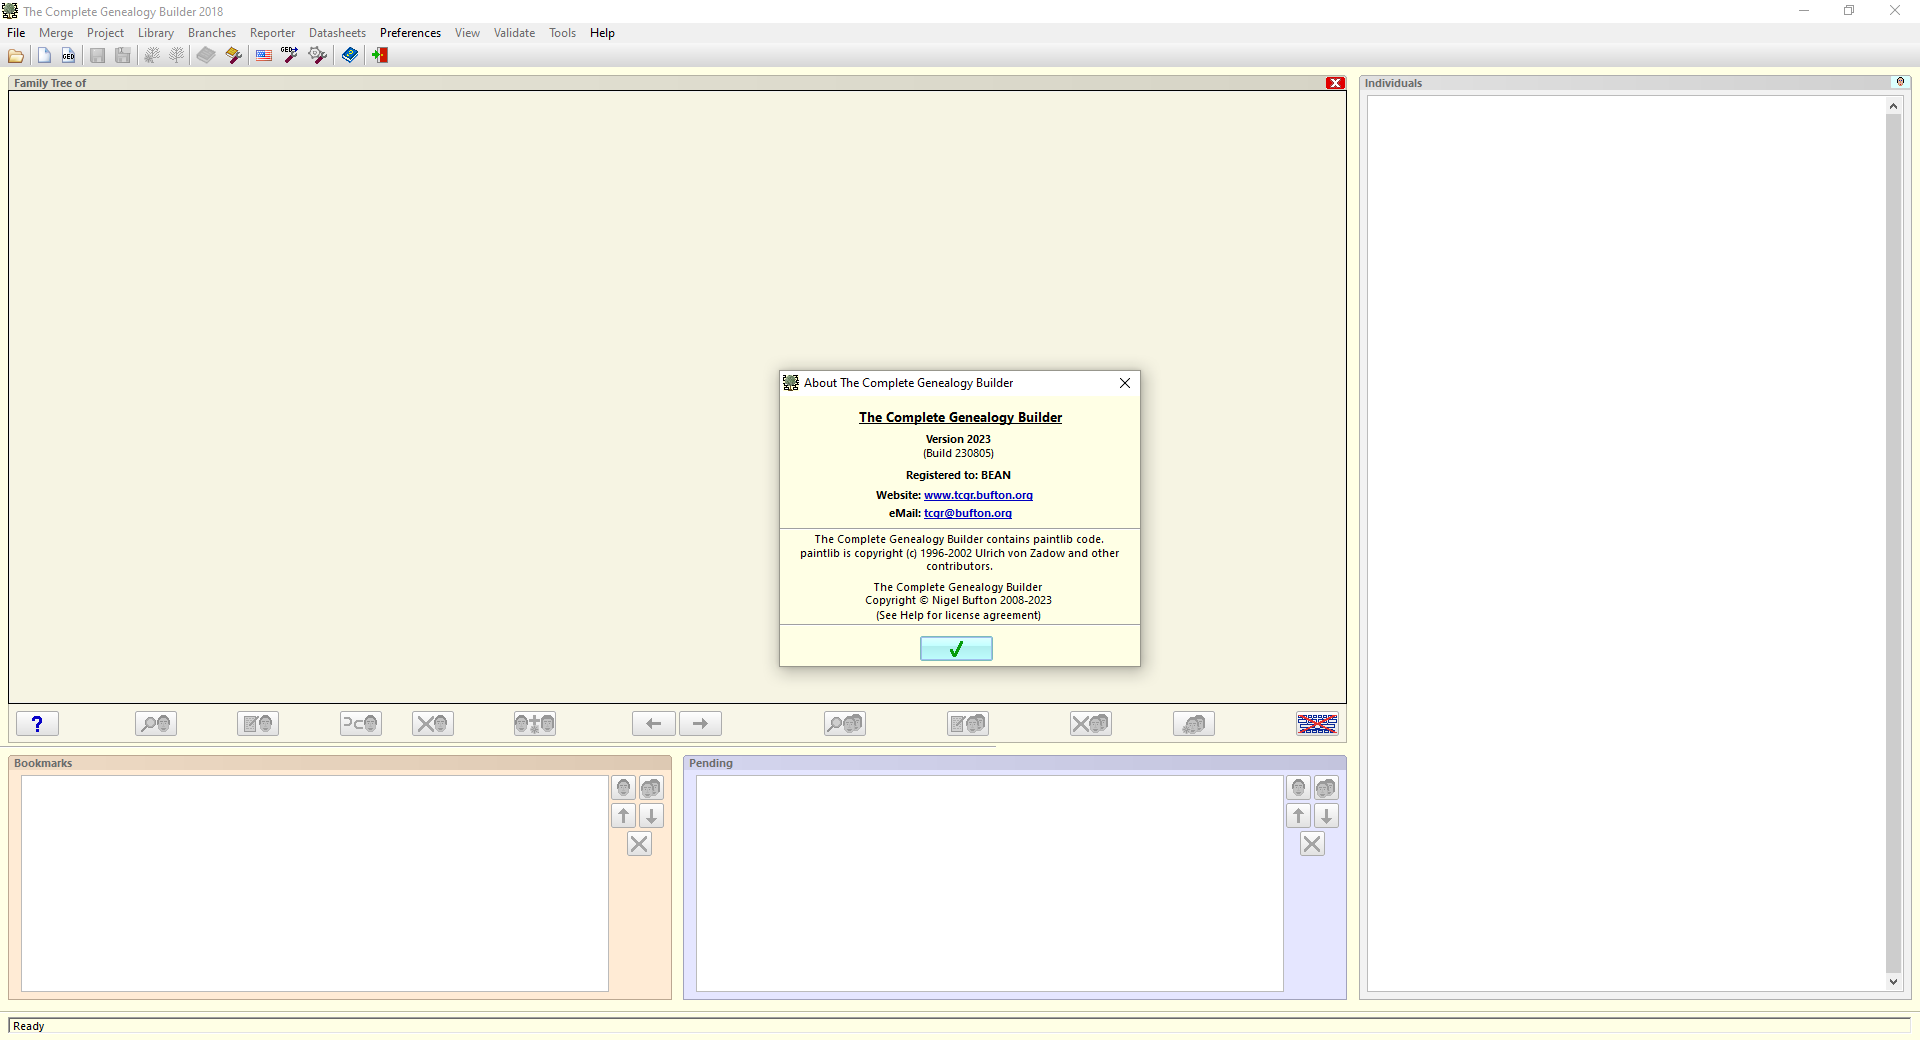The image size is (1920, 1040).
Task: Click the two-faces button in Bookmarks panel
Action: pyautogui.click(x=651, y=788)
